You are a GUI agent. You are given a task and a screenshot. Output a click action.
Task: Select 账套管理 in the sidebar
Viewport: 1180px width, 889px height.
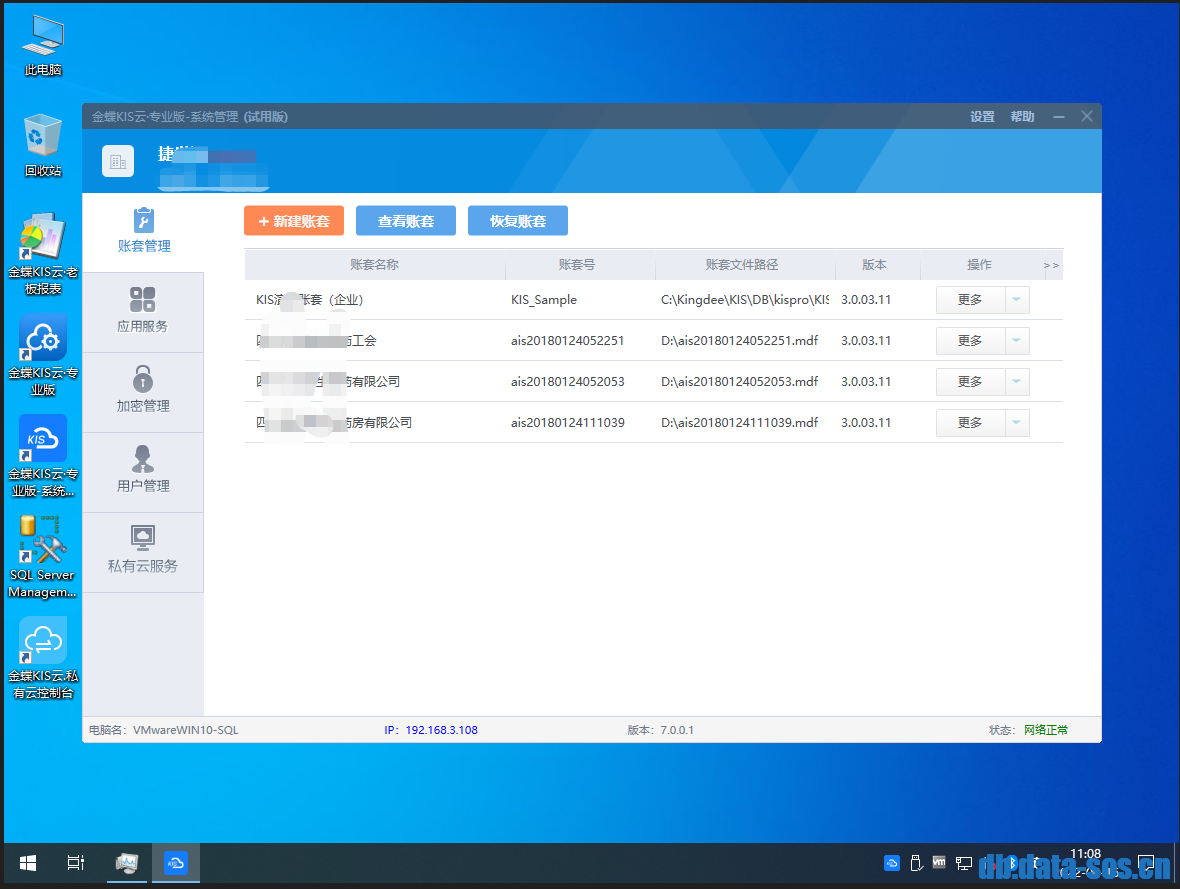pyautogui.click(x=144, y=231)
